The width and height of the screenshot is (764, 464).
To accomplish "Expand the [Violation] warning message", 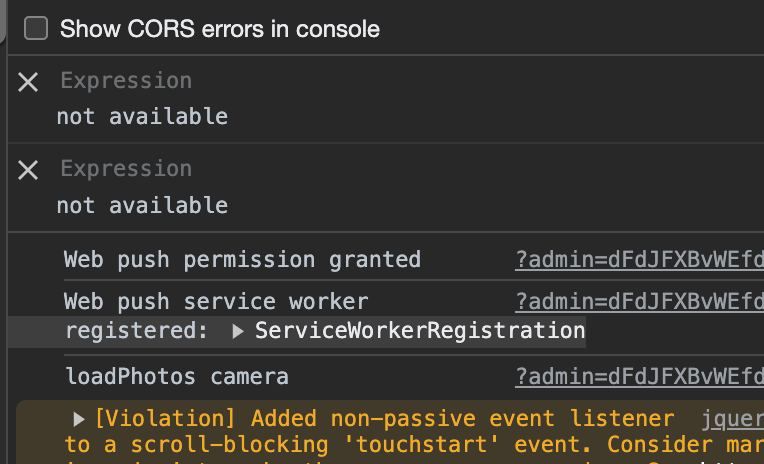I will pyautogui.click(x=79, y=419).
